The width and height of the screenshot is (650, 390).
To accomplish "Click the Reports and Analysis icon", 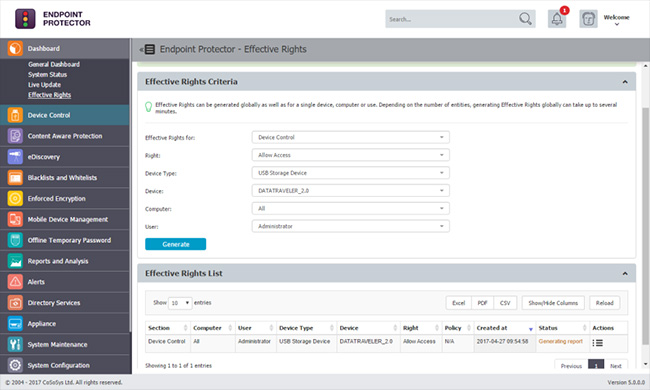I will (x=15, y=261).
